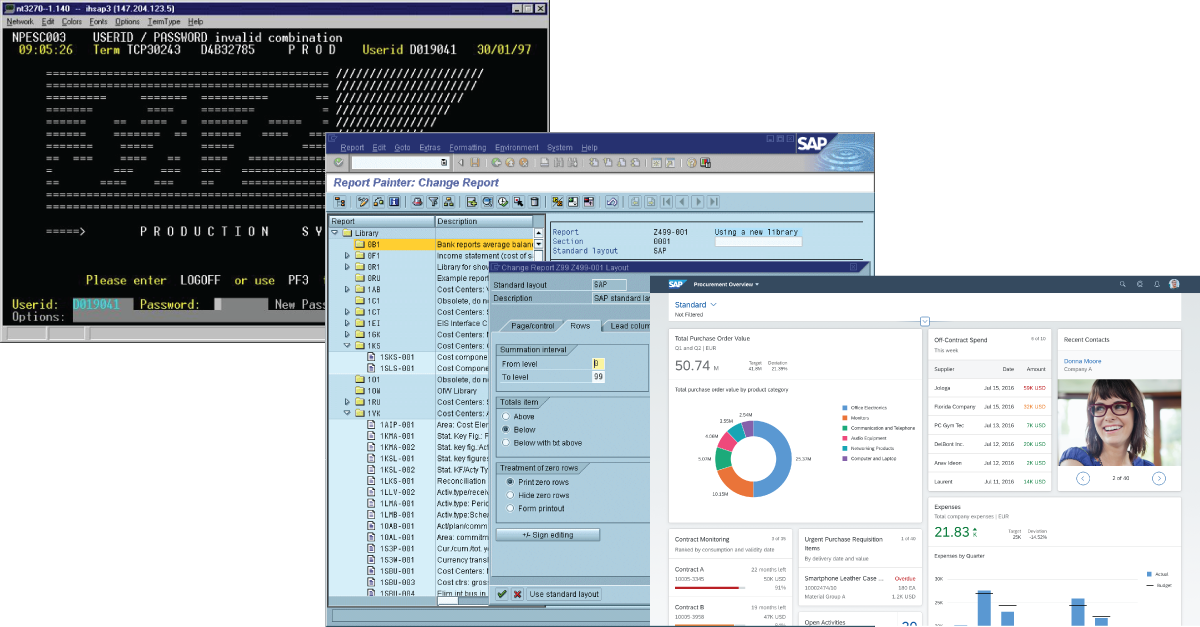Image resolution: width=1200 pixels, height=627 pixels.
Task: Open the Standard variant dropdown chevron
Action: pyautogui.click(x=714, y=304)
